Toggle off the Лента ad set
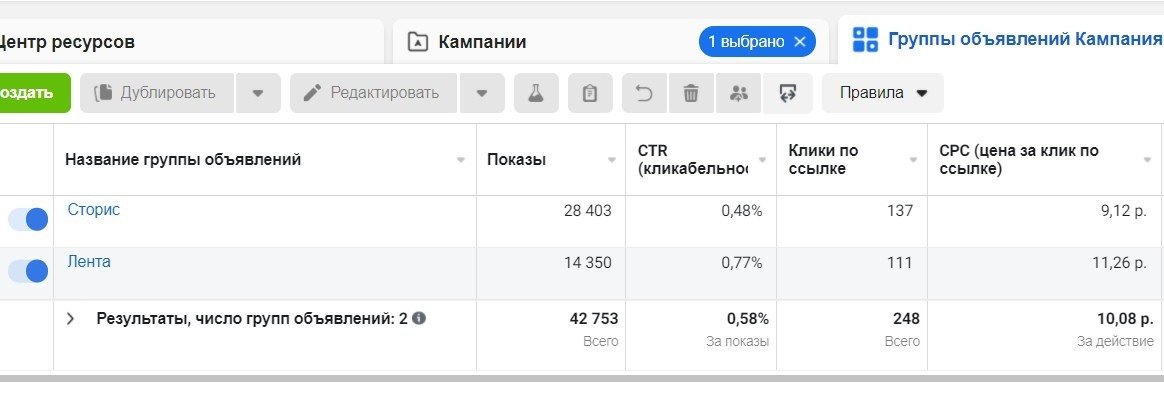 [x=28, y=271]
